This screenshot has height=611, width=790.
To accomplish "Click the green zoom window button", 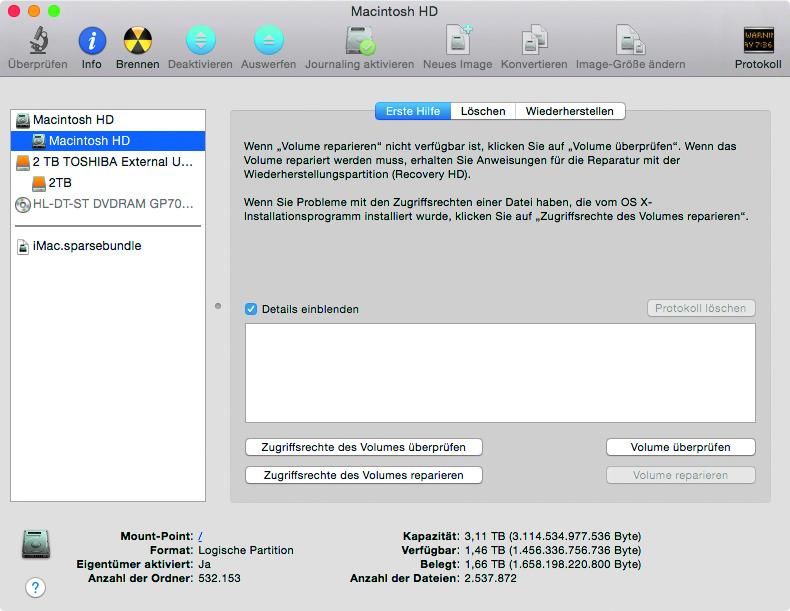I will click(54, 11).
